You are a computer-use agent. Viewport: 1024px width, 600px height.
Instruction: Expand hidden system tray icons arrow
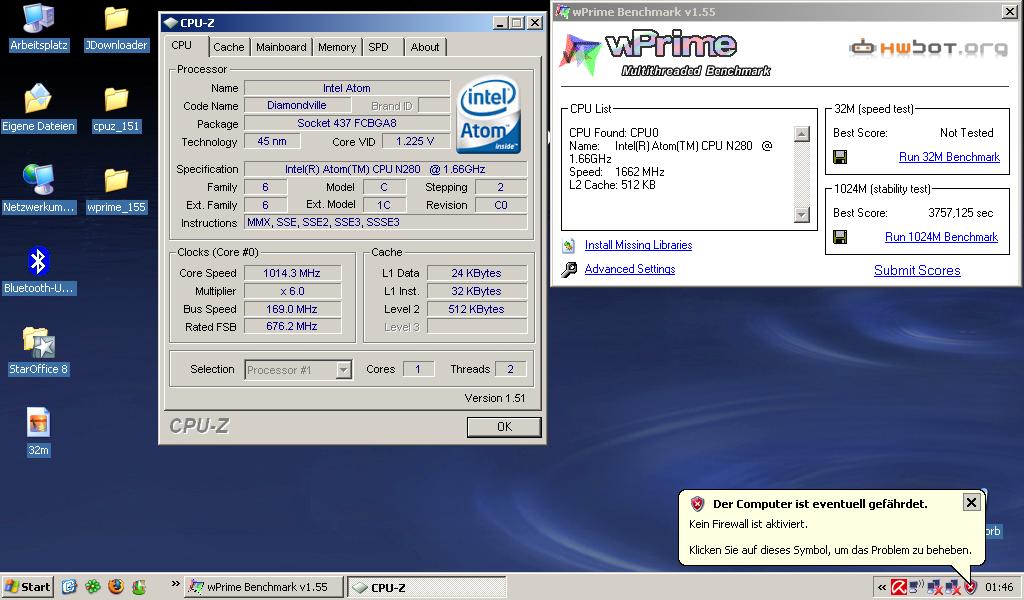click(x=882, y=588)
